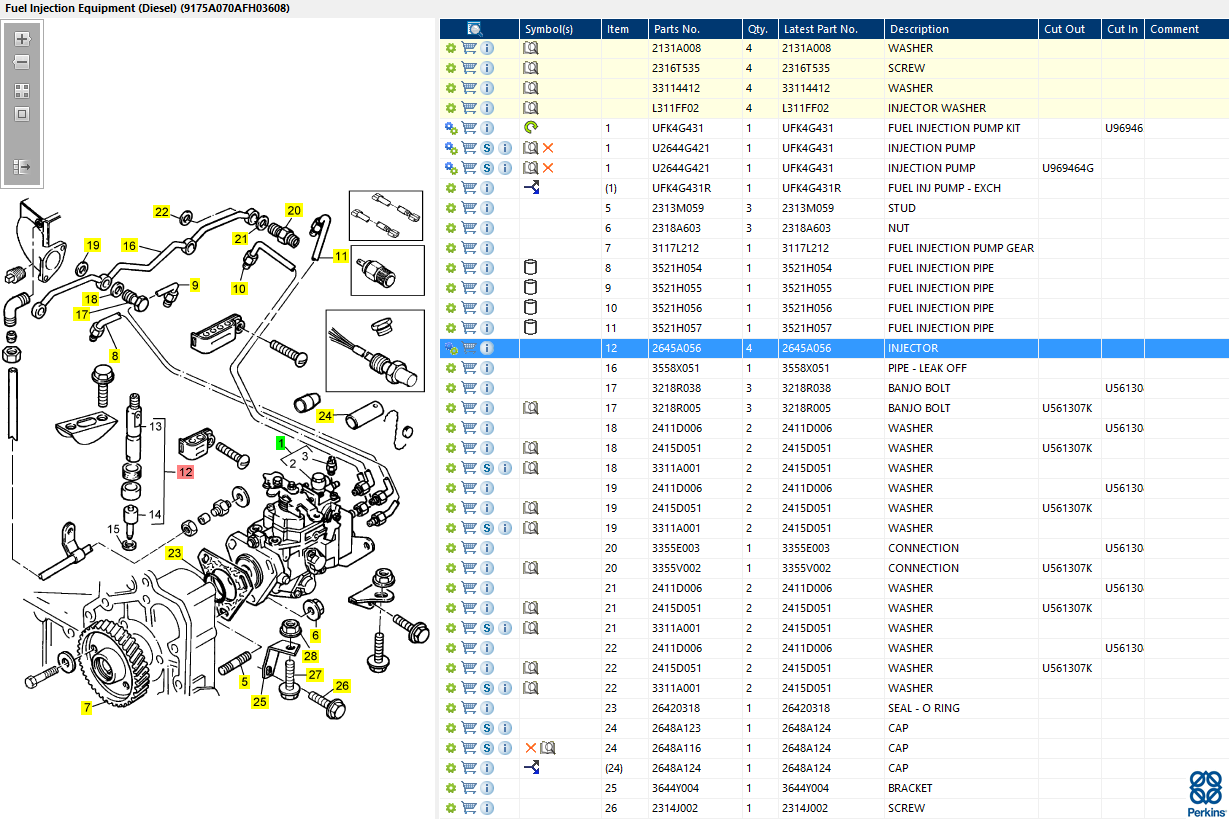Click callout 7 near pump gear
The width and height of the screenshot is (1229, 819).
click(x=87, y=708)
